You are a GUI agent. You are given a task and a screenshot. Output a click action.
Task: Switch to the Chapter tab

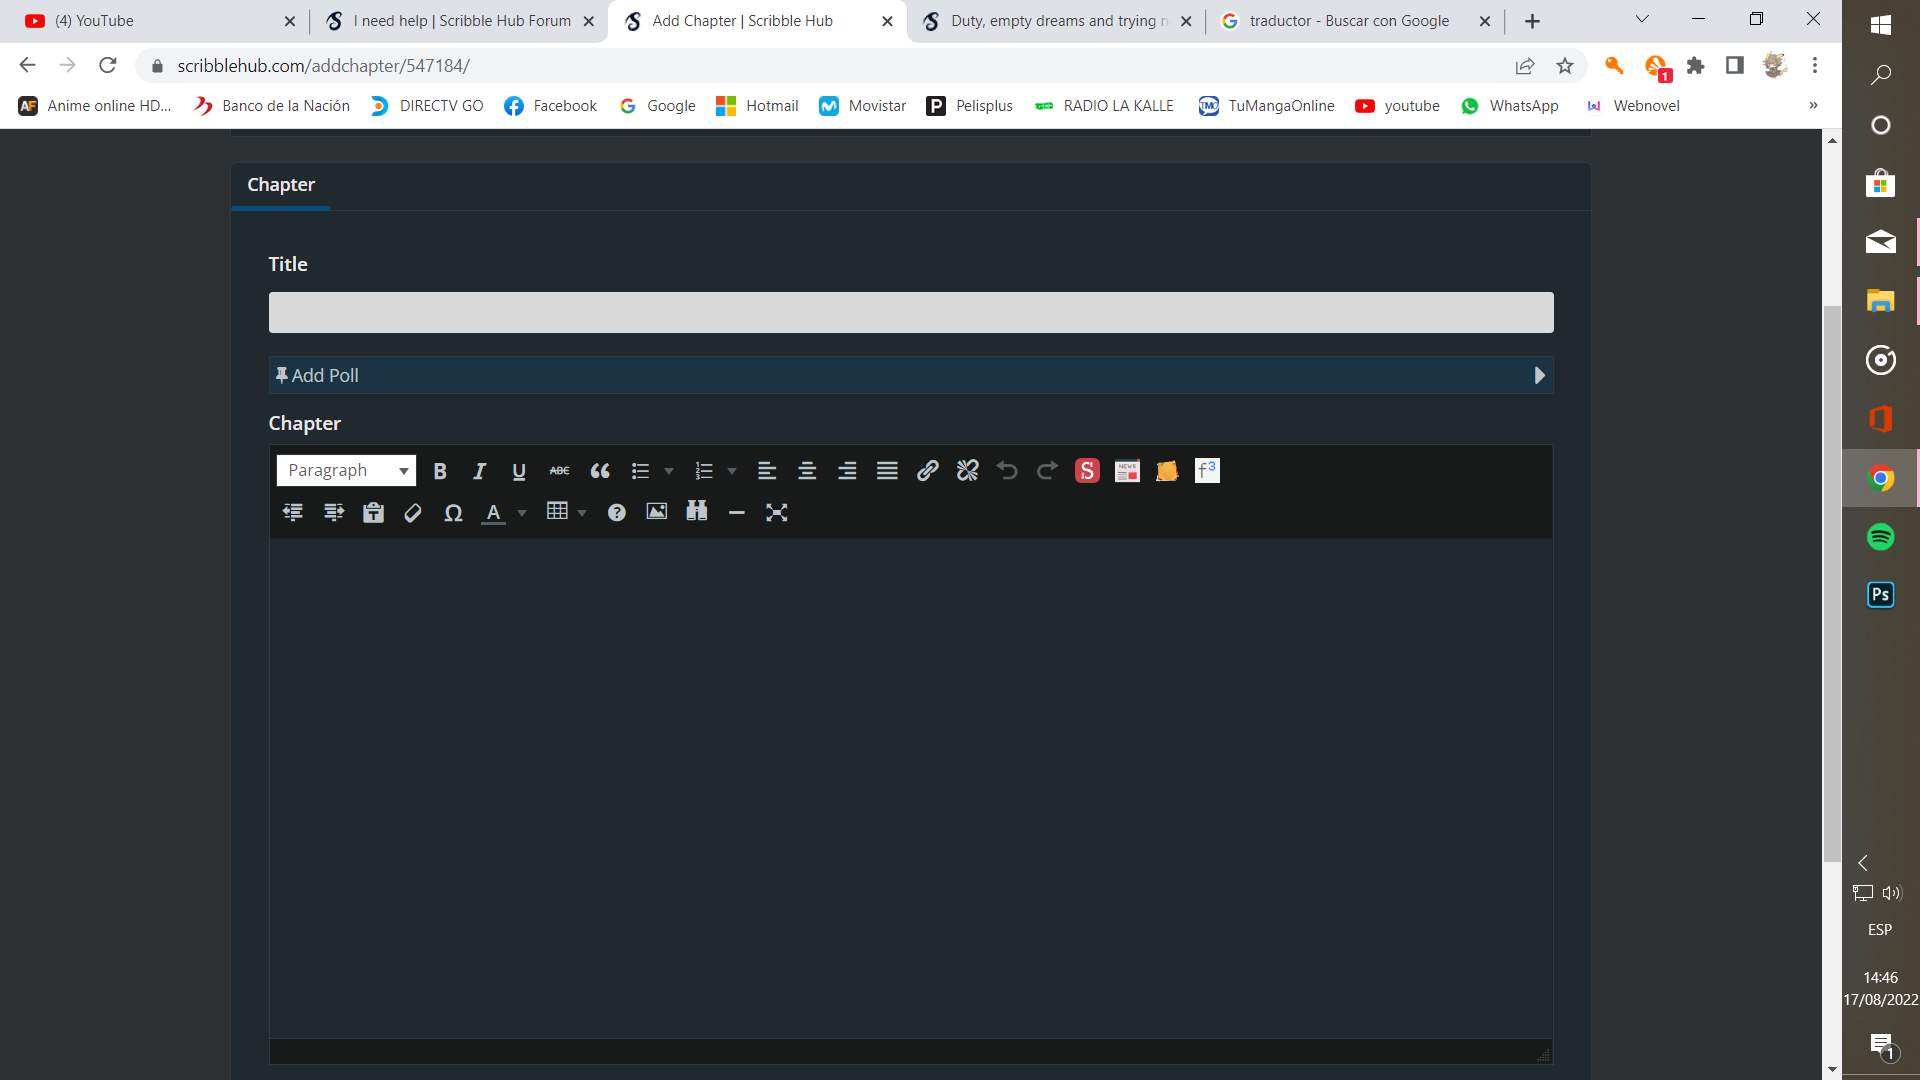point(281,186)
